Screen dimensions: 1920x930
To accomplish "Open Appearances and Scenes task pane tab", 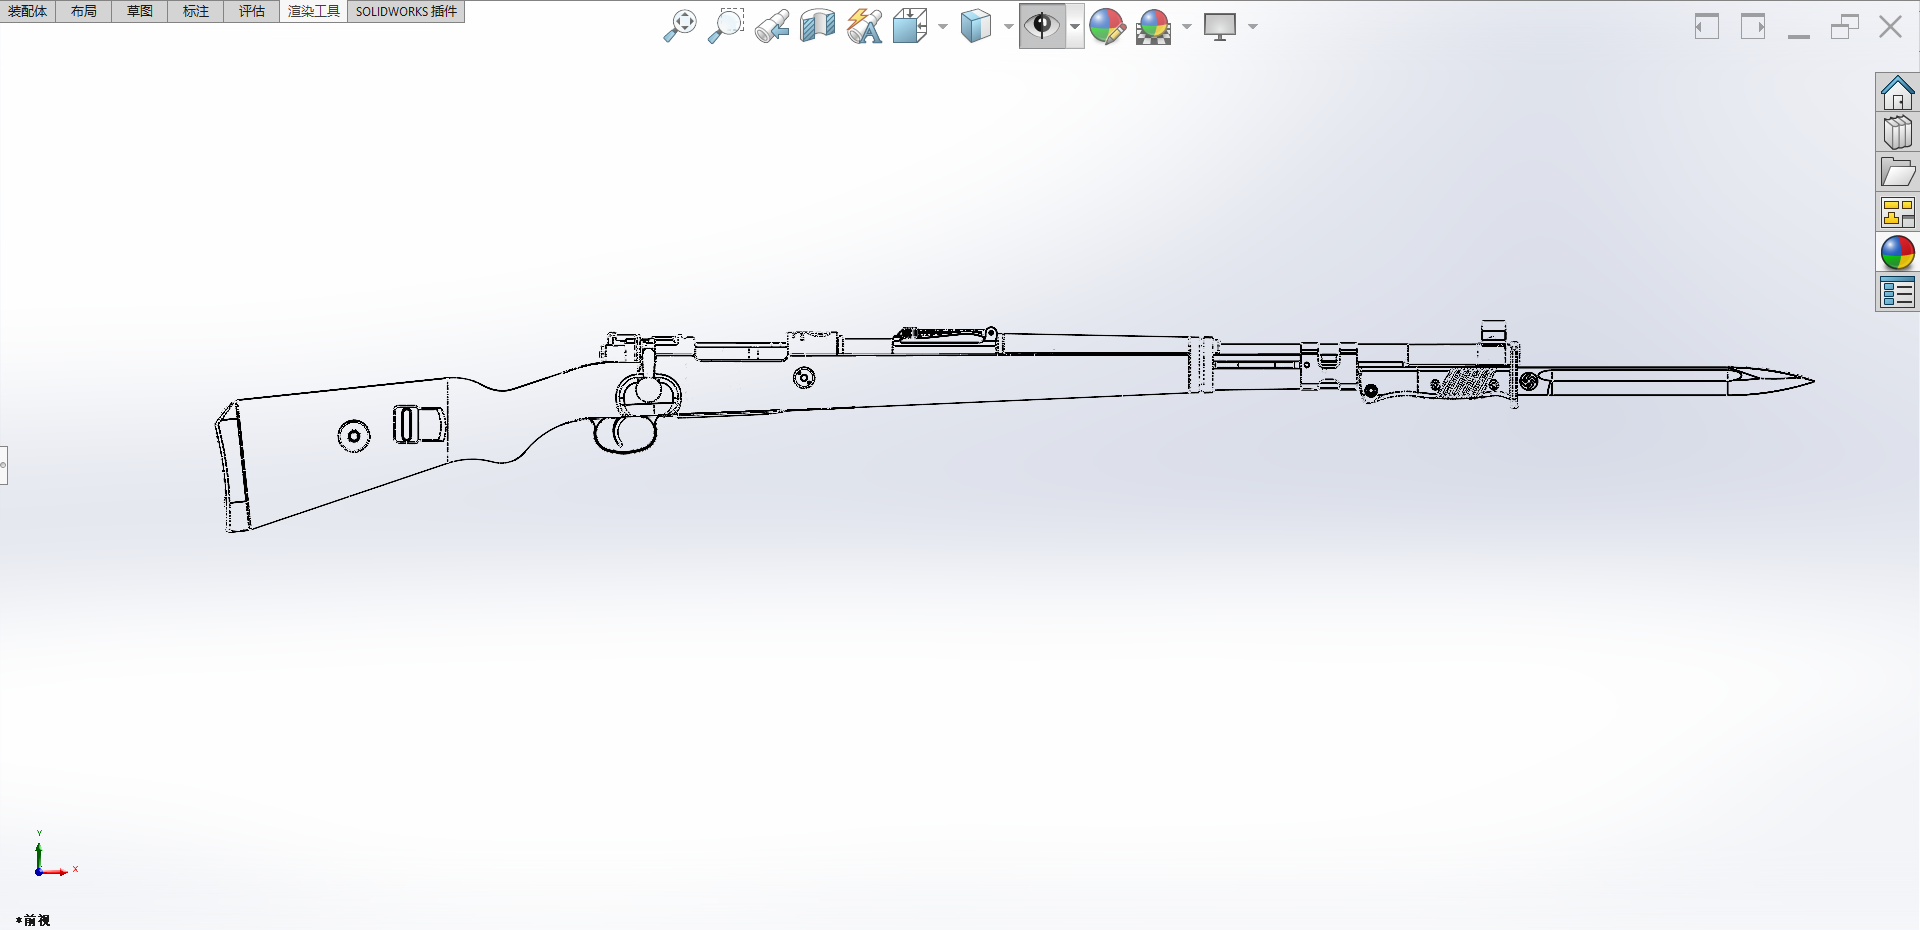I will [1897, 252].
